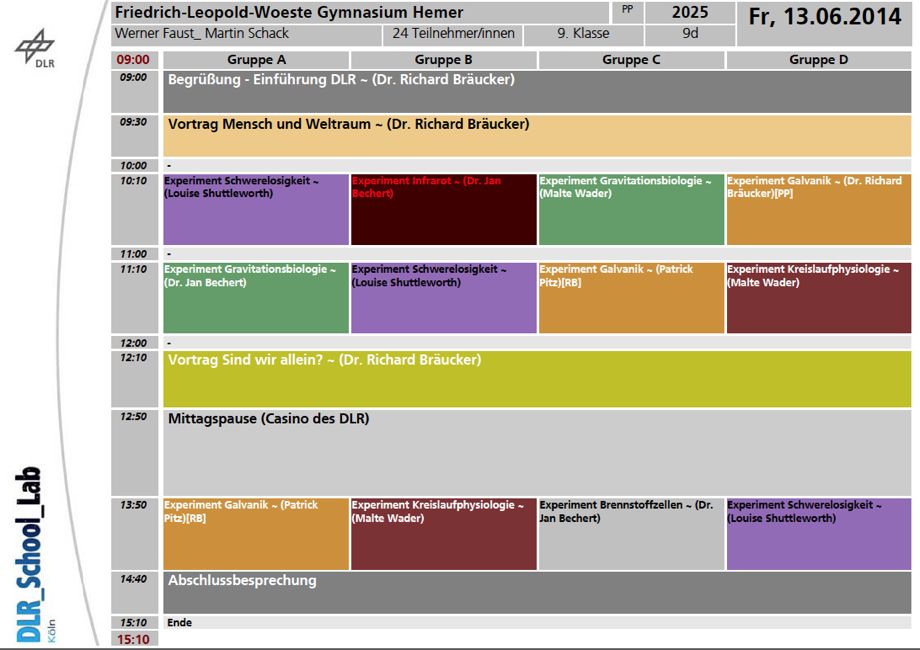Select green Gravitationsbiologie block in Gruppe C

click(631, 209)
